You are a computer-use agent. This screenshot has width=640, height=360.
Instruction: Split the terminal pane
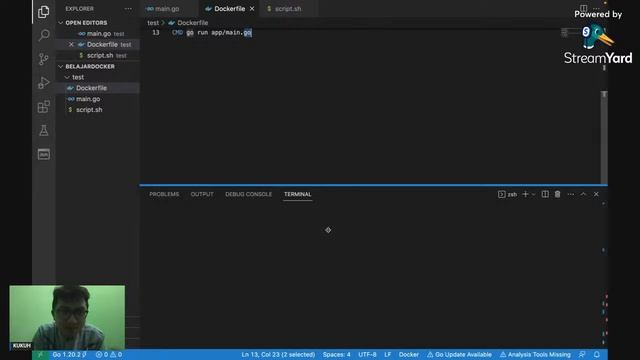click(x=545, y=194)
